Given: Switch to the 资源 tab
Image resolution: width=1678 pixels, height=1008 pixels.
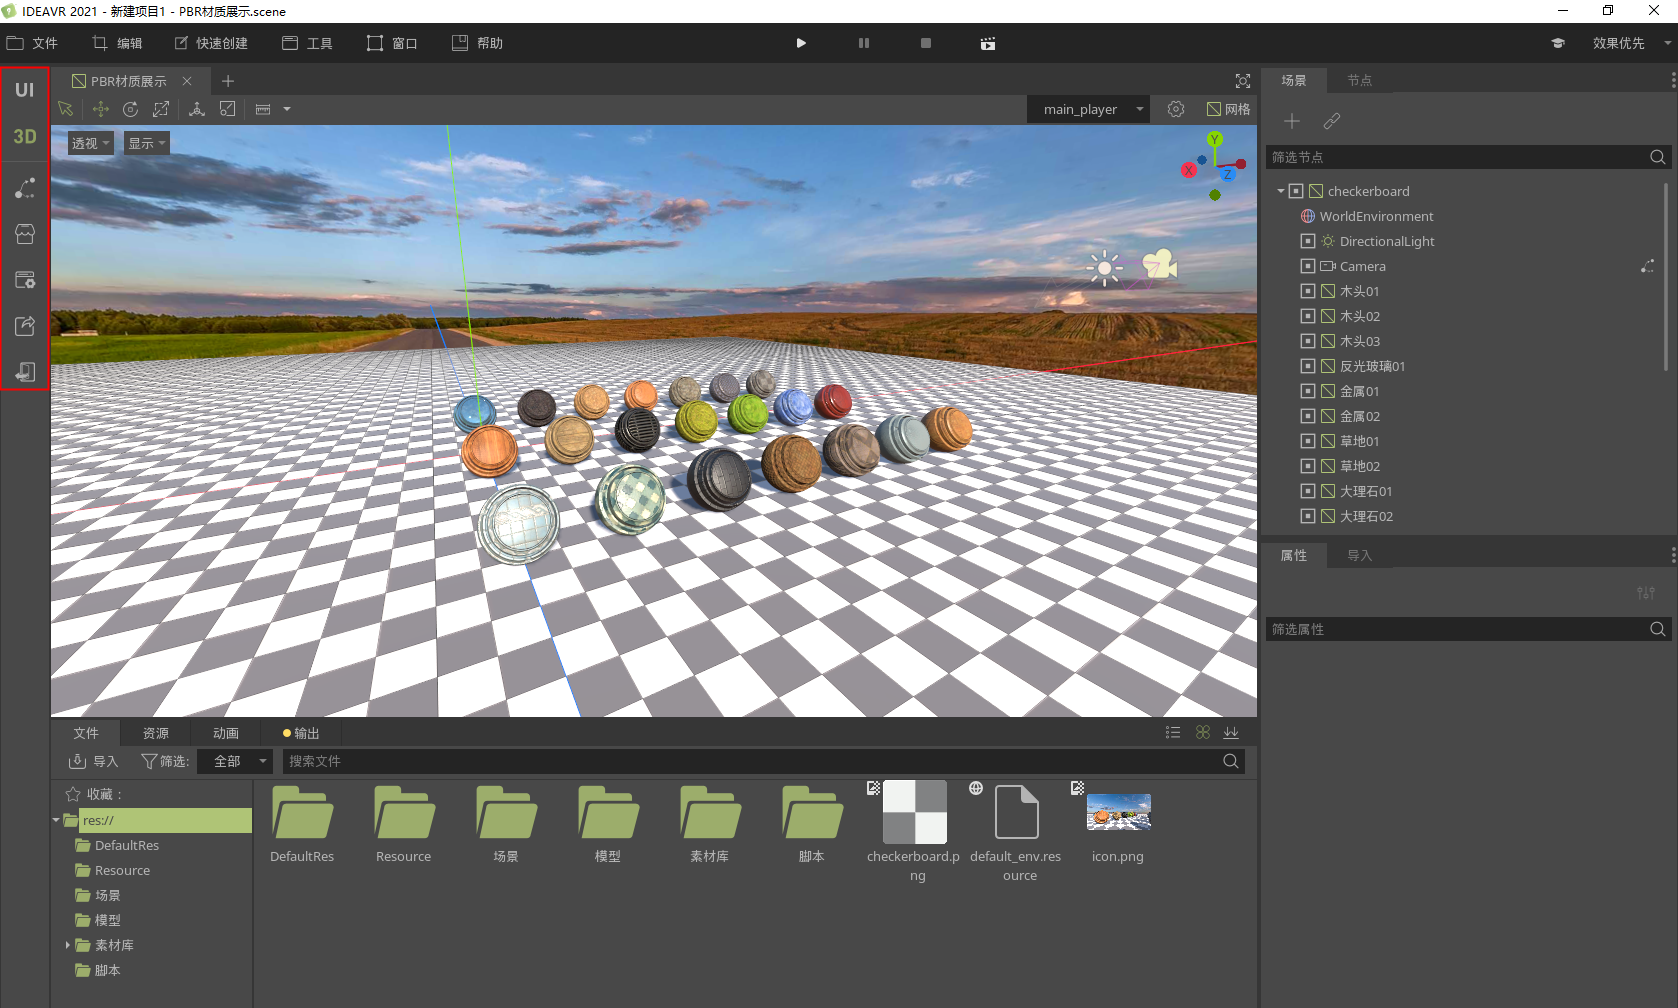Looking at the screenshot, I should pyautogui.click(x=155, y=733).
